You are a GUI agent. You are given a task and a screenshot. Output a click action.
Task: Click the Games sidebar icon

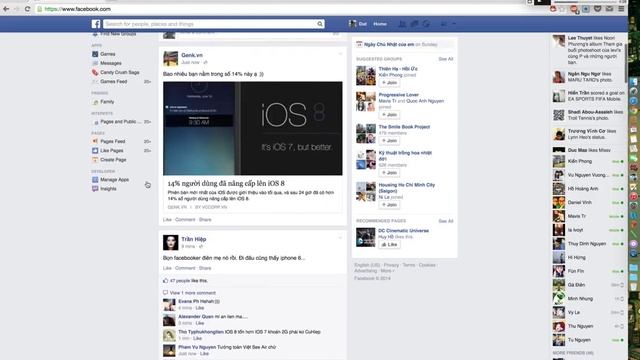95,54
